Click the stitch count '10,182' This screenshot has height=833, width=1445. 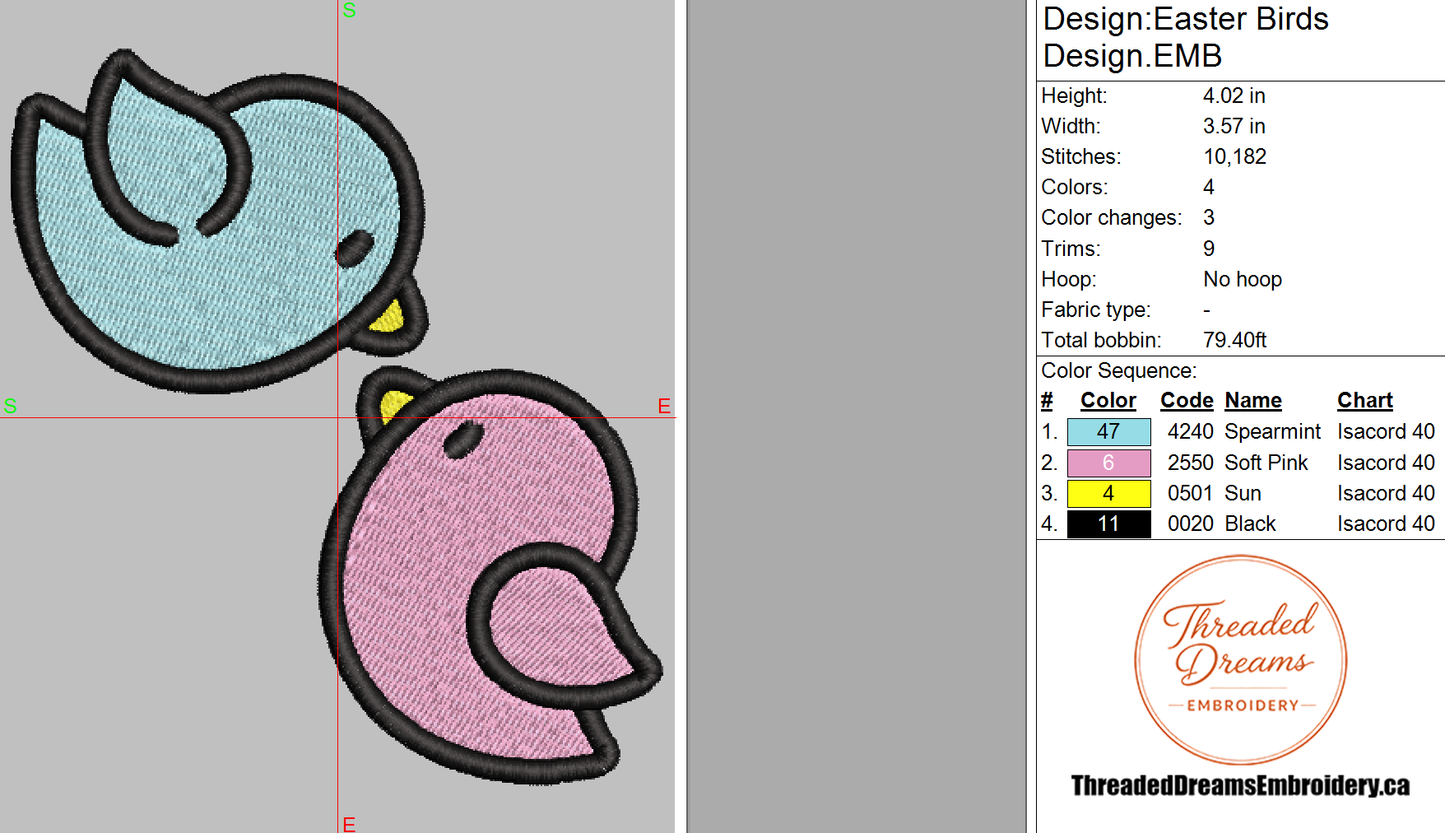tap(1235, 157)
